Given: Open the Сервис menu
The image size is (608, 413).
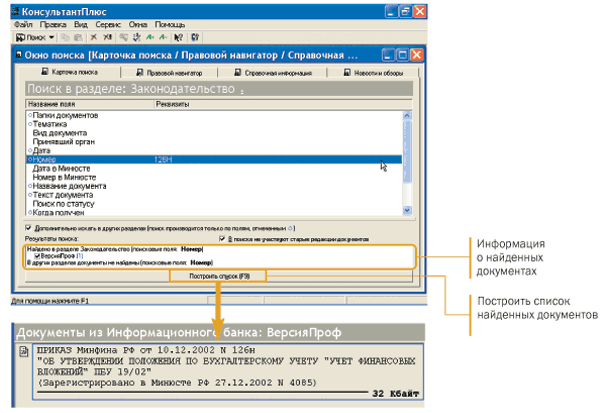Looking at the screenshot, I should coord(108,24).
